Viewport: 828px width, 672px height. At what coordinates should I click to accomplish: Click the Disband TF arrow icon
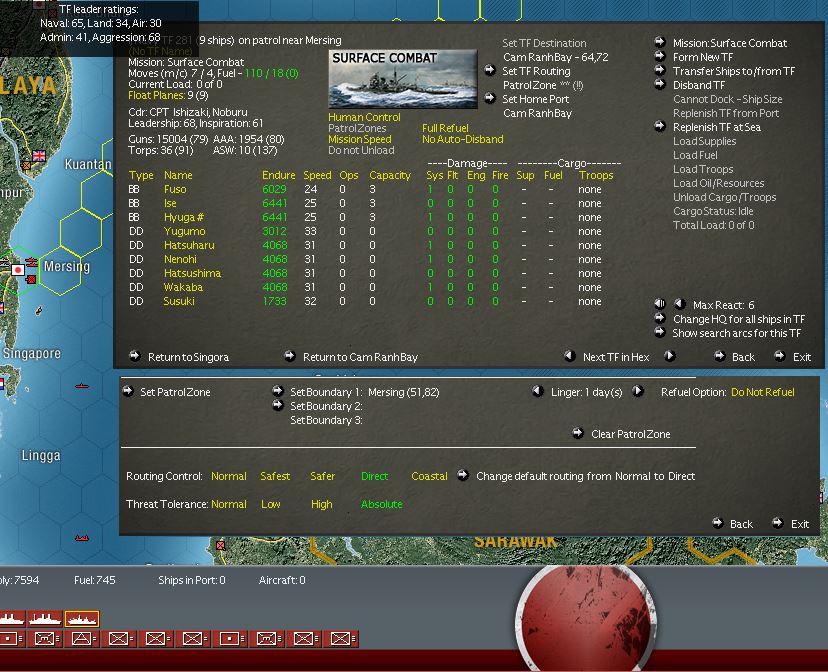[660, 84]
